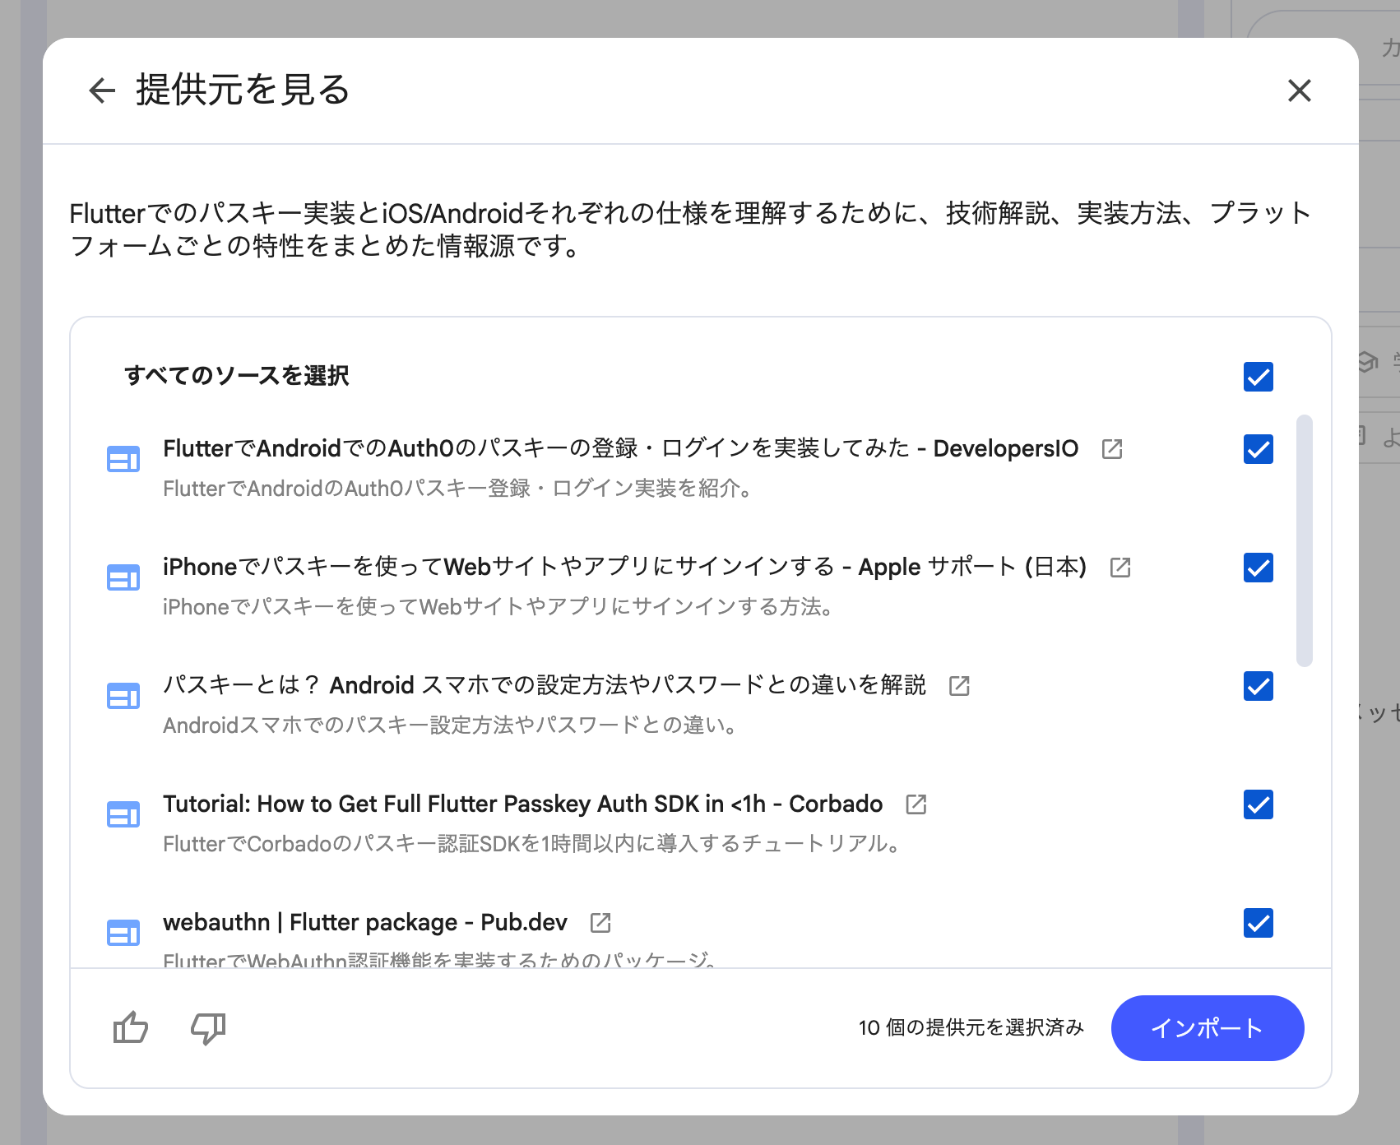
Task: Uncheck the パスキーとは Android source checkbox
Action: point(1258,686)
